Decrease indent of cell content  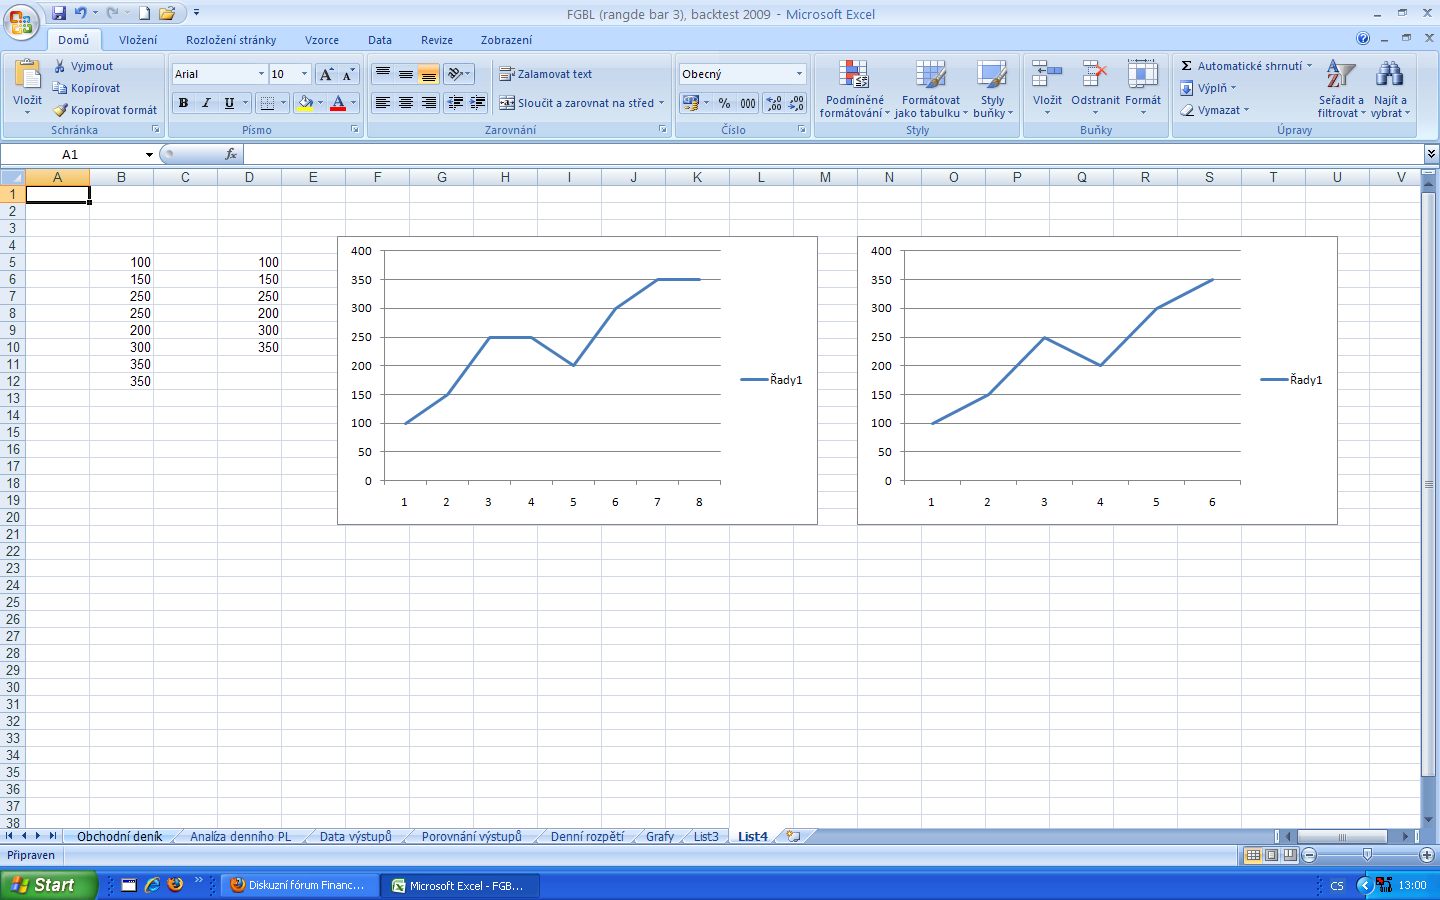456,103
